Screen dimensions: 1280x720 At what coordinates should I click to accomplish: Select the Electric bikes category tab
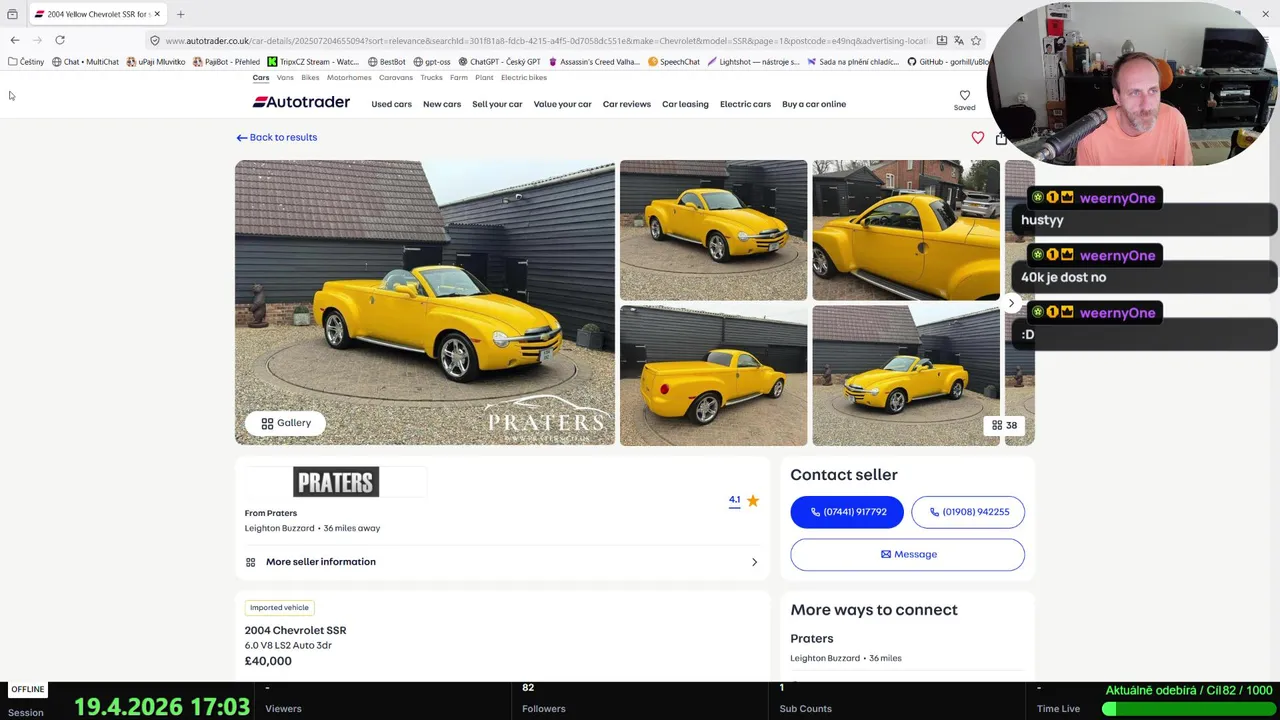tap(524, 78)
